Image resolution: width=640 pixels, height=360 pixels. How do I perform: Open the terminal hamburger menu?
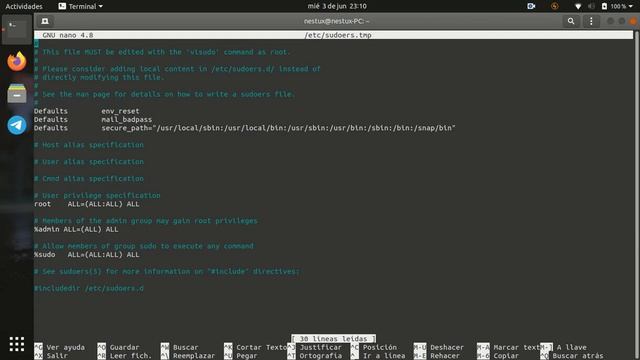[591, 21]
